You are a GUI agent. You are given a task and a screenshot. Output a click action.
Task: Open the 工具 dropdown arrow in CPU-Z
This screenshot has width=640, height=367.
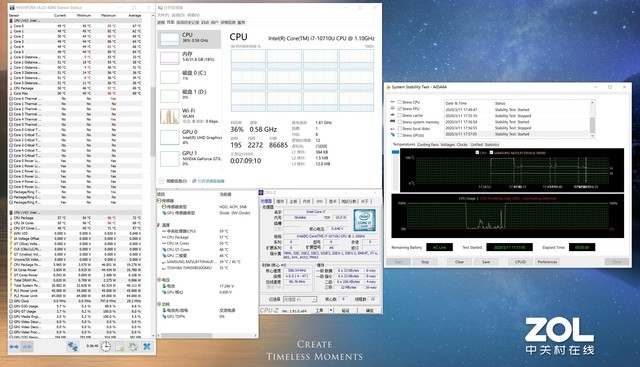[331, 310]
